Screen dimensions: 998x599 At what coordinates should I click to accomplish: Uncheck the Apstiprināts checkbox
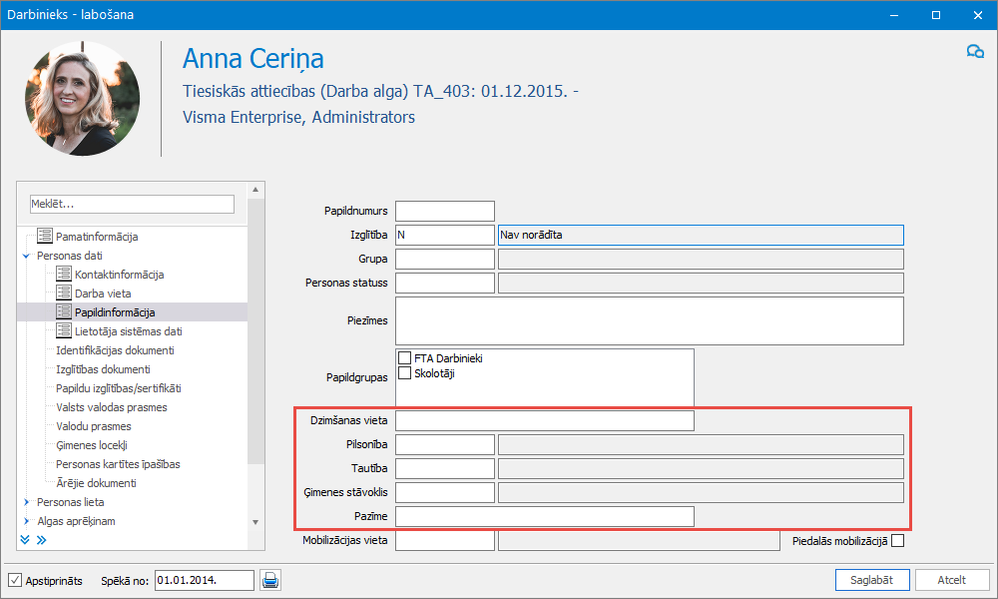15,580
